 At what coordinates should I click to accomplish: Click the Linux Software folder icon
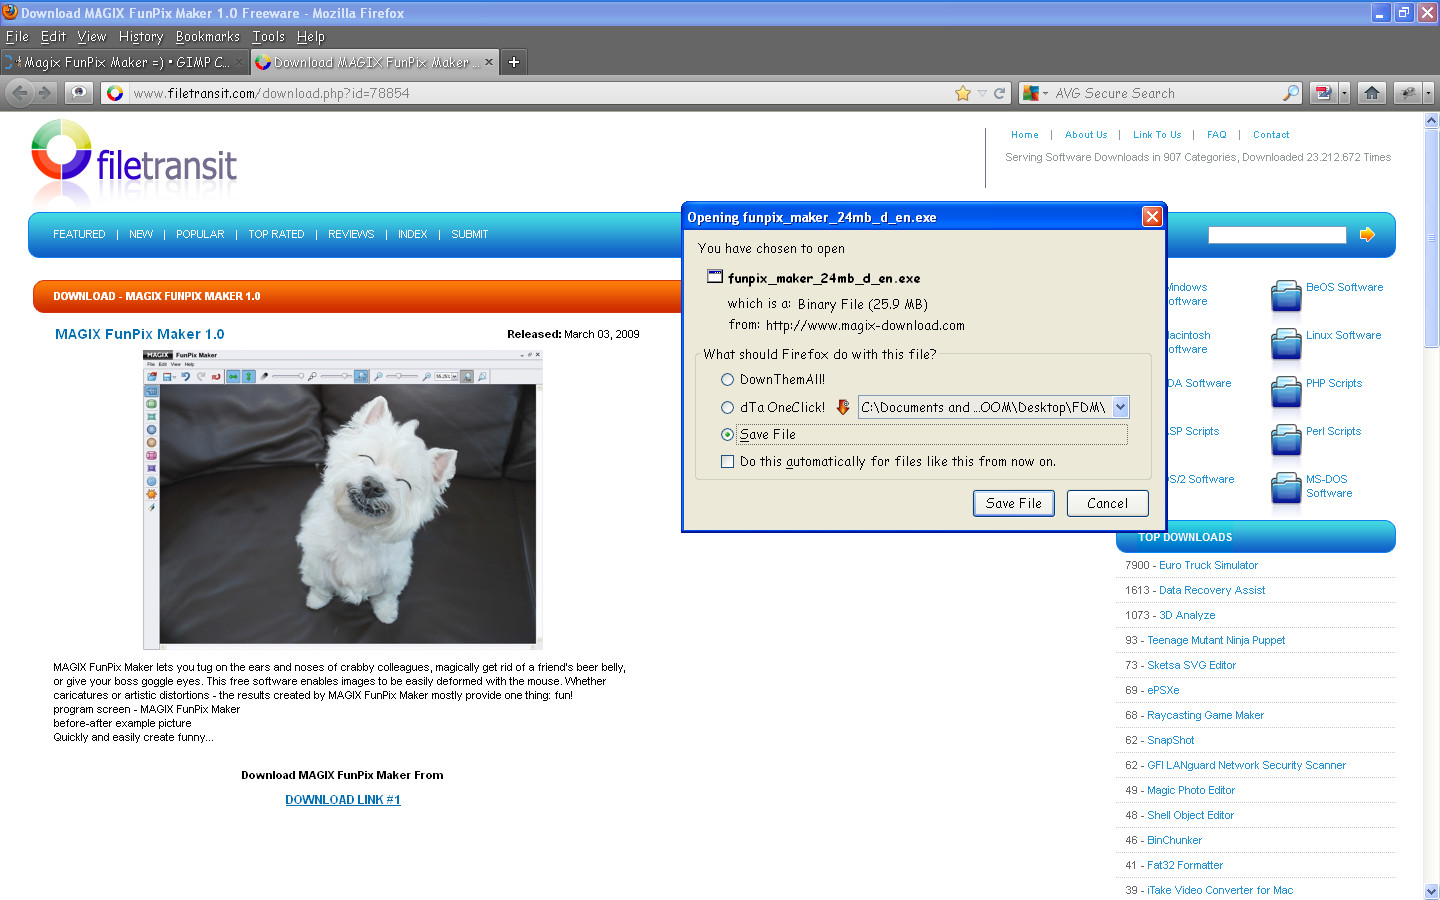[1286, 343]
